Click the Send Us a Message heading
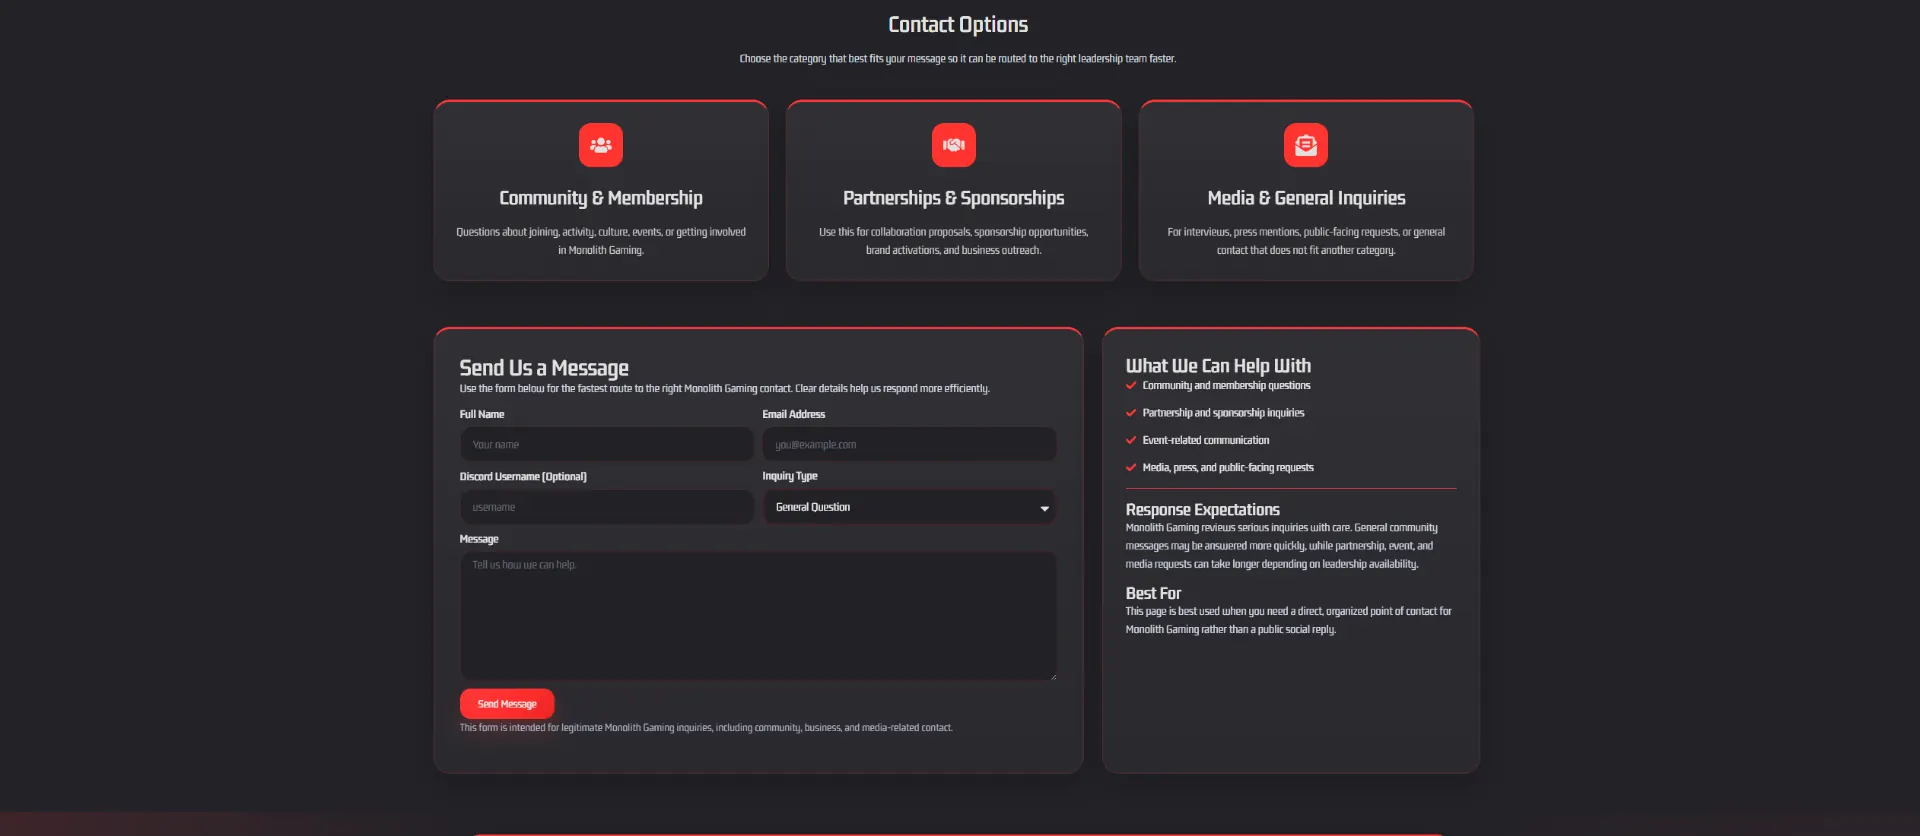The image size is (1920, 836). (544, 368)
